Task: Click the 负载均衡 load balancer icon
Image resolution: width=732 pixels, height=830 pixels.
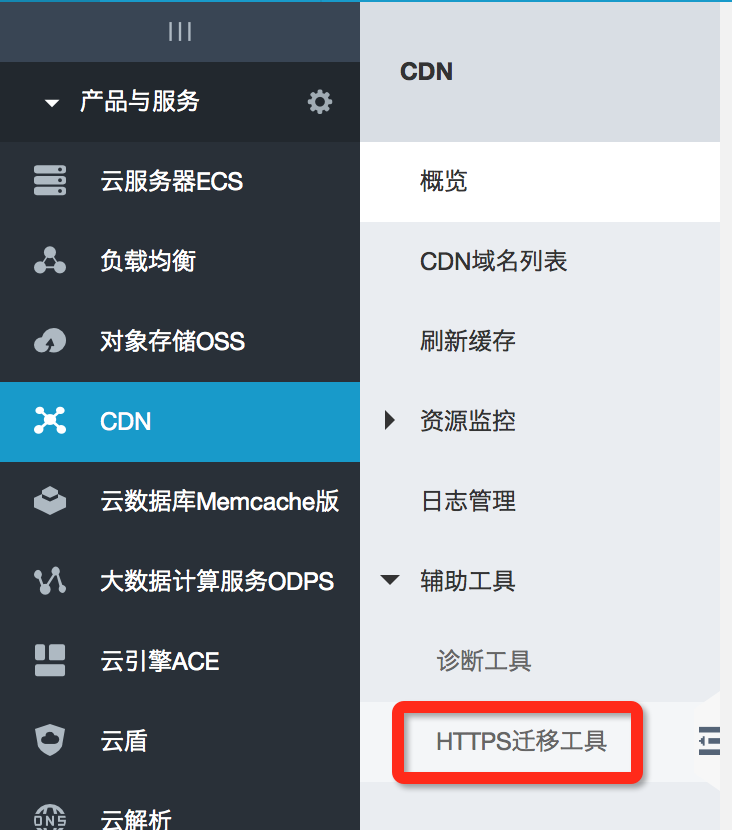Action: (50, 260)
